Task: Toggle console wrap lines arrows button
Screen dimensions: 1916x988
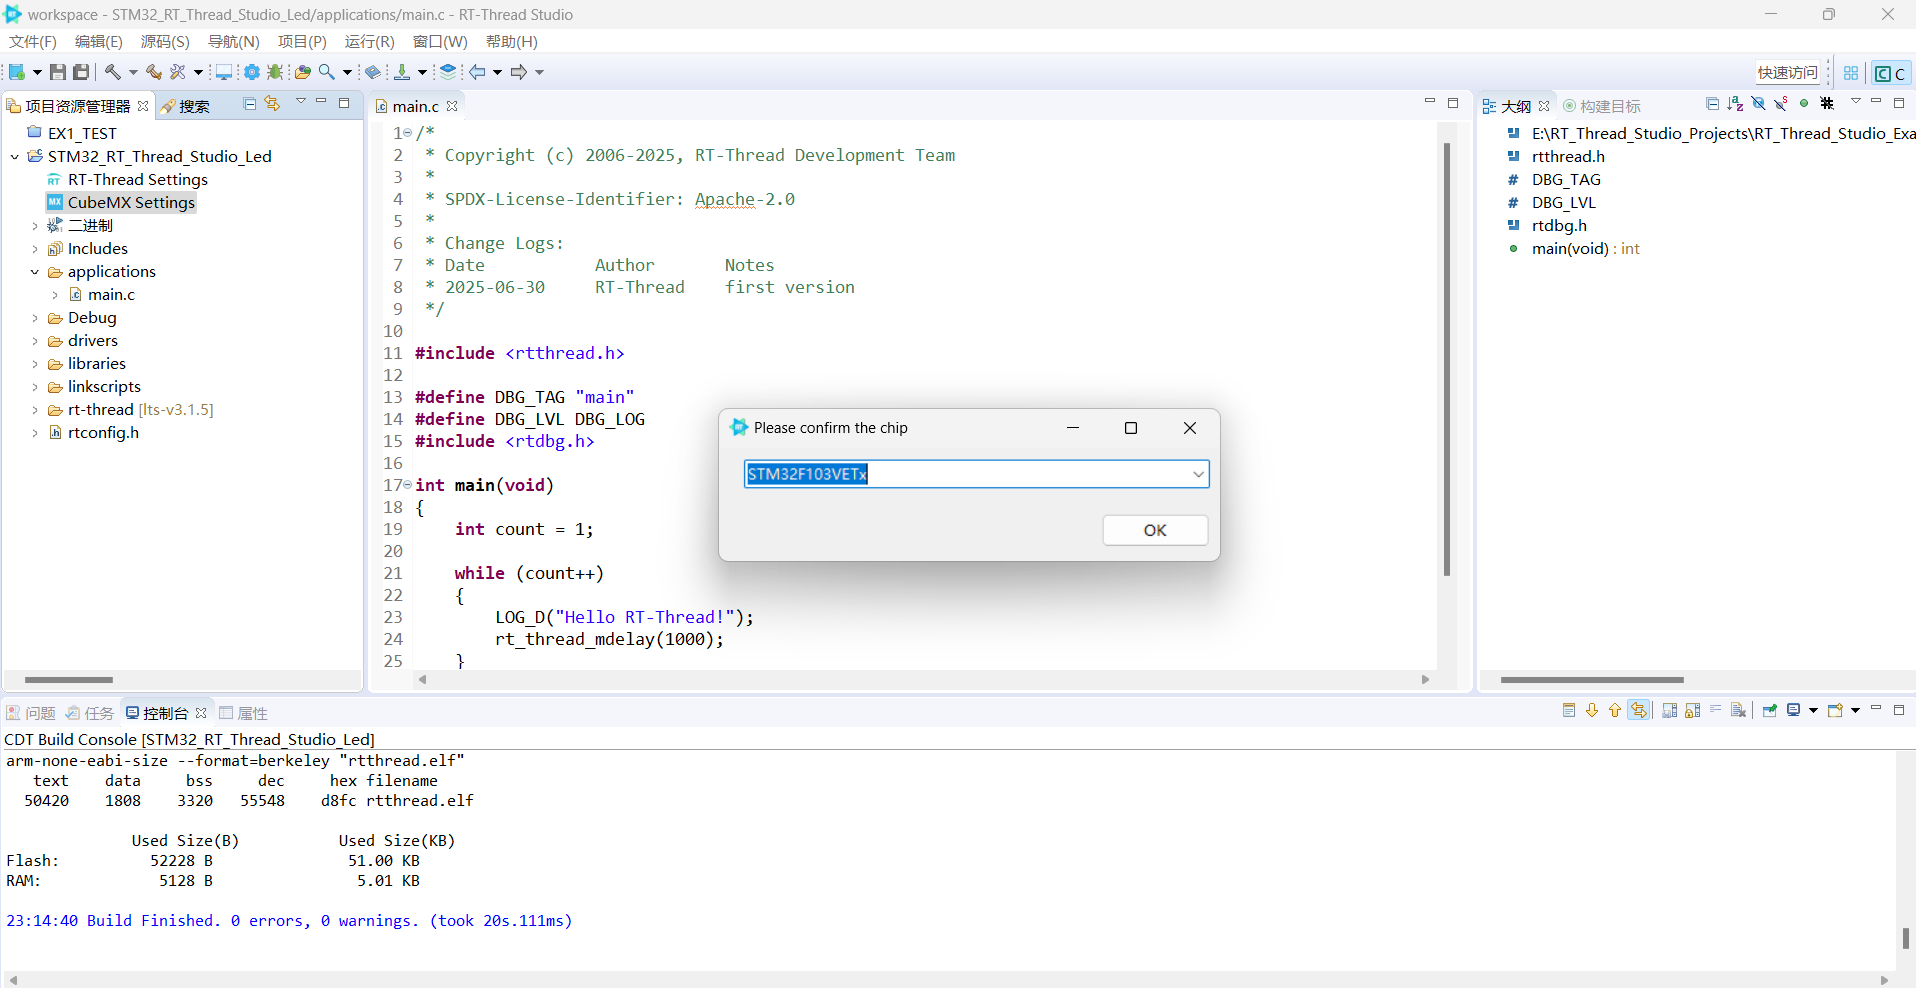Action: [x=1638, y=711]
